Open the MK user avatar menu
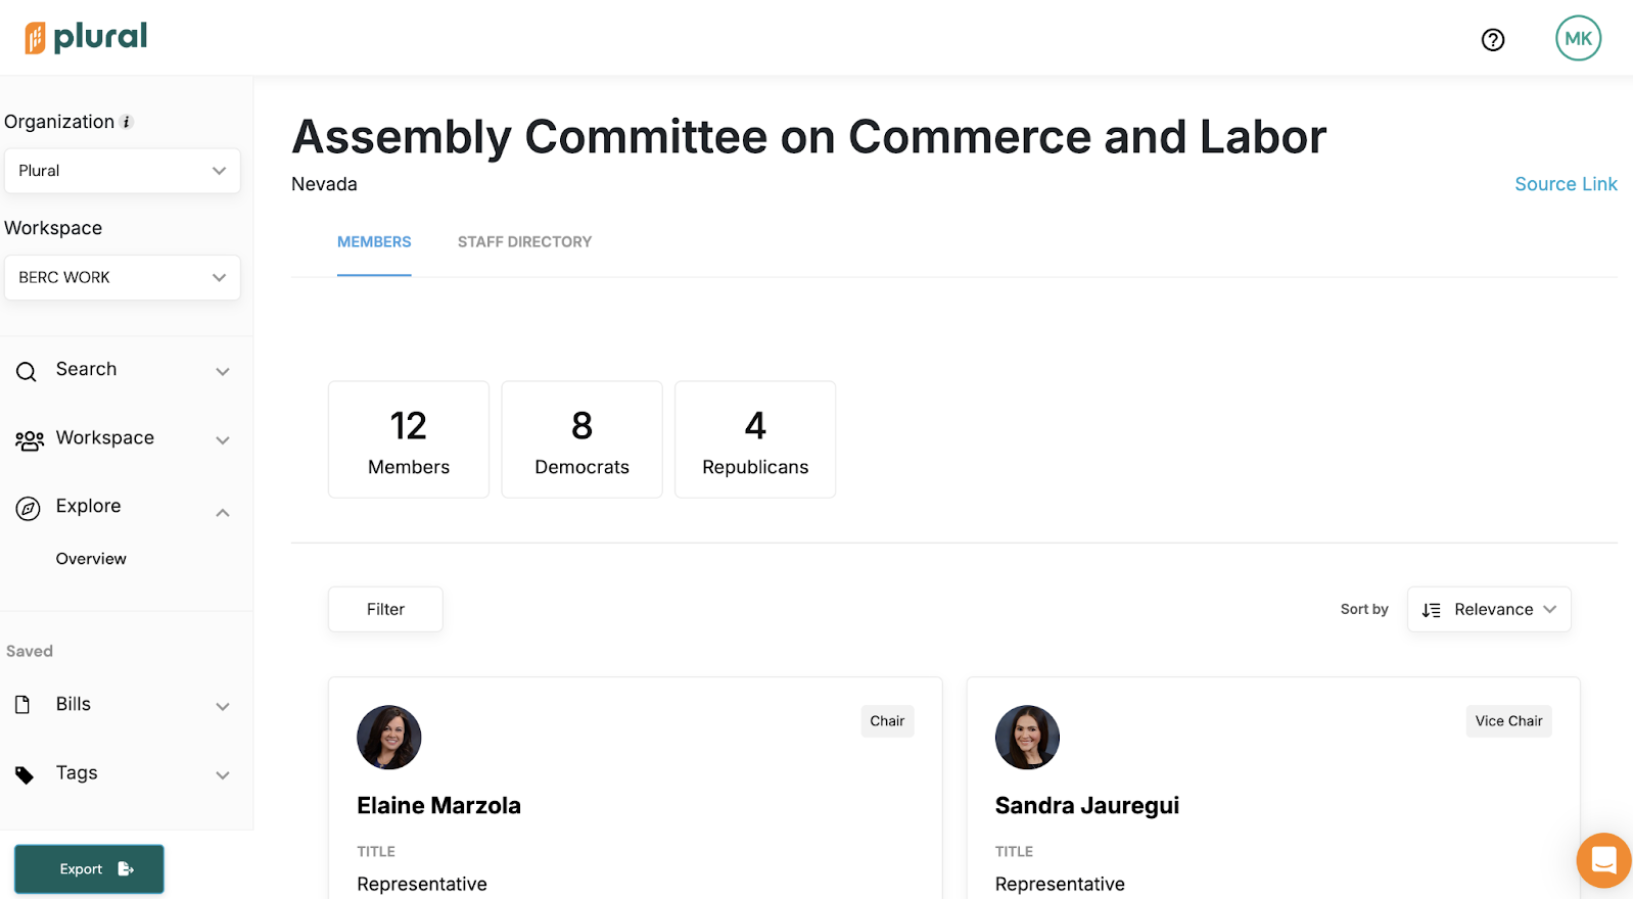Image resolution: width=1644 pixels, height=904 pixels. pyautogui.click(x=1577, y=39)
